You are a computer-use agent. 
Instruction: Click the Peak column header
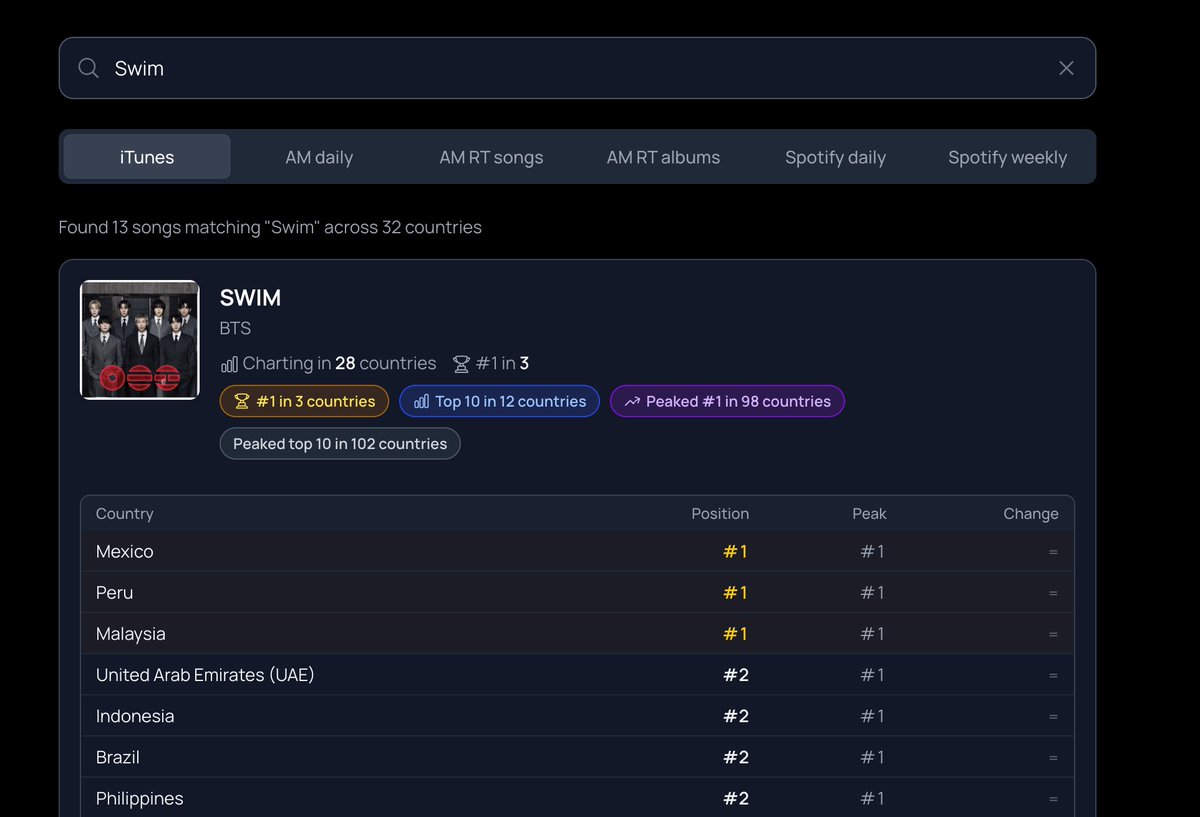pyautogui.click(x=869, y=514)
